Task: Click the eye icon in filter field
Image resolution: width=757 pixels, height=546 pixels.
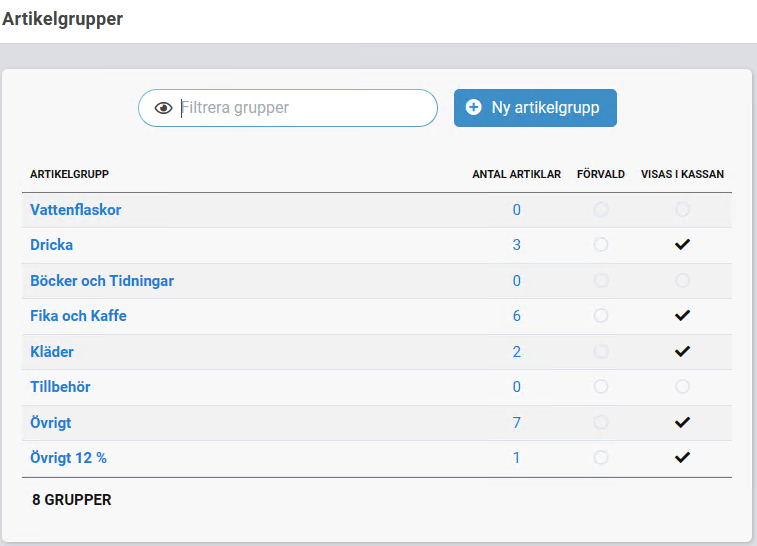Action: (x=164, y=108)
